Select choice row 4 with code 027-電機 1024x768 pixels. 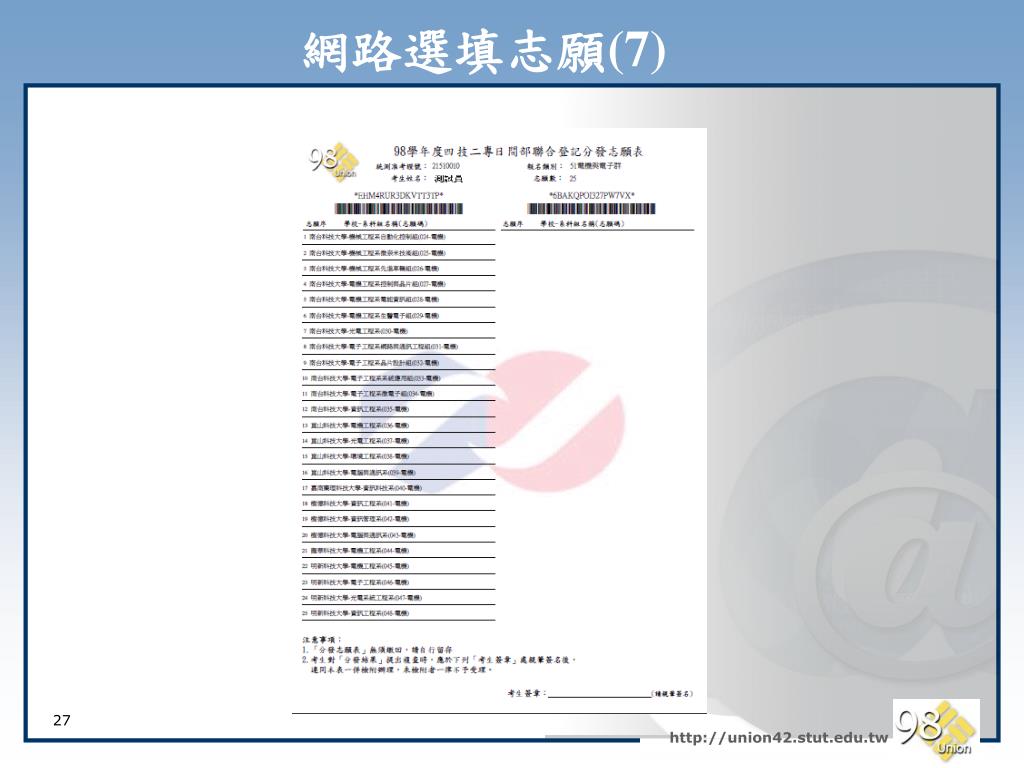click(398, 284)
